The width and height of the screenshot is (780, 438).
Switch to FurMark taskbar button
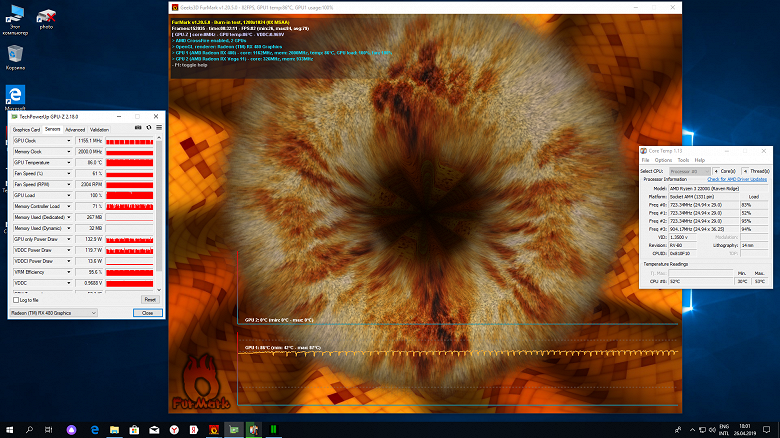(214, 430)
